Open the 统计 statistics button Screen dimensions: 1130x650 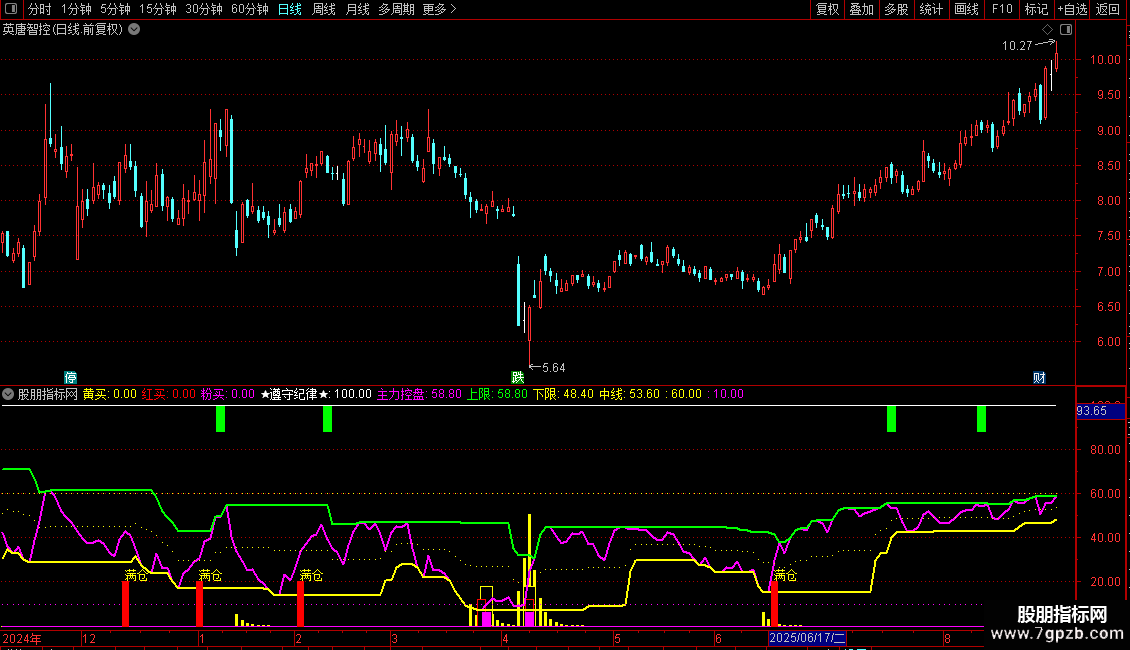coord(931,10)
